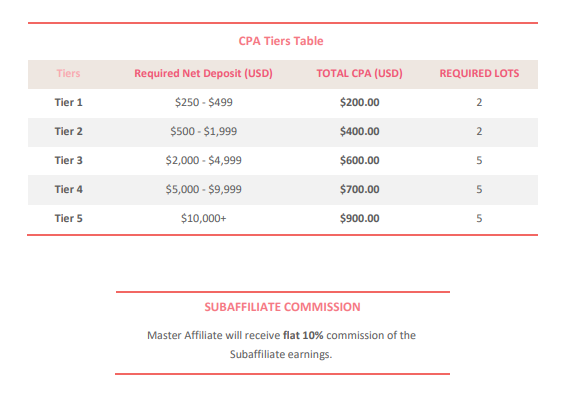Viewport: 567px width, 404px height.
Task: Click the $2,000 - $4,999 deposit range
Action: [x=204, y=160]
